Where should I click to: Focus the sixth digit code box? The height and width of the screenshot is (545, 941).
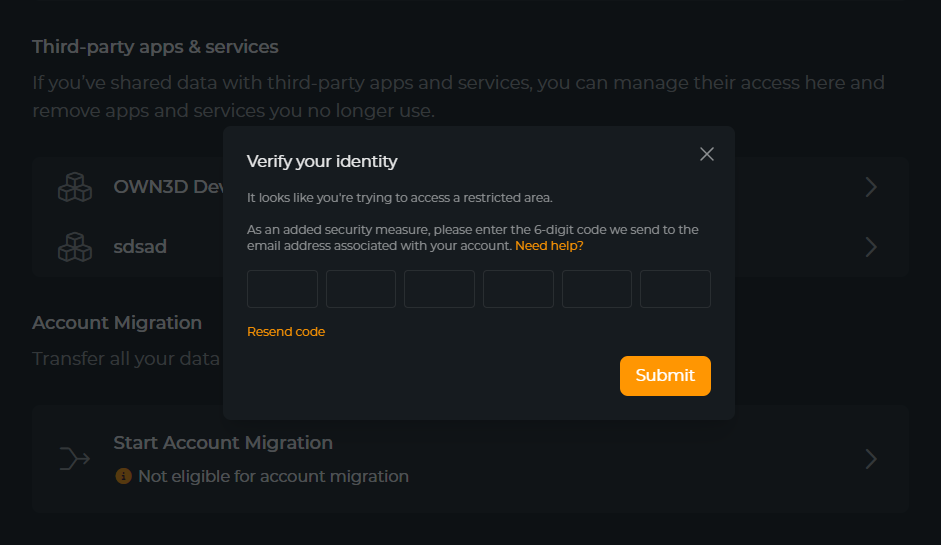pos(675,289)
